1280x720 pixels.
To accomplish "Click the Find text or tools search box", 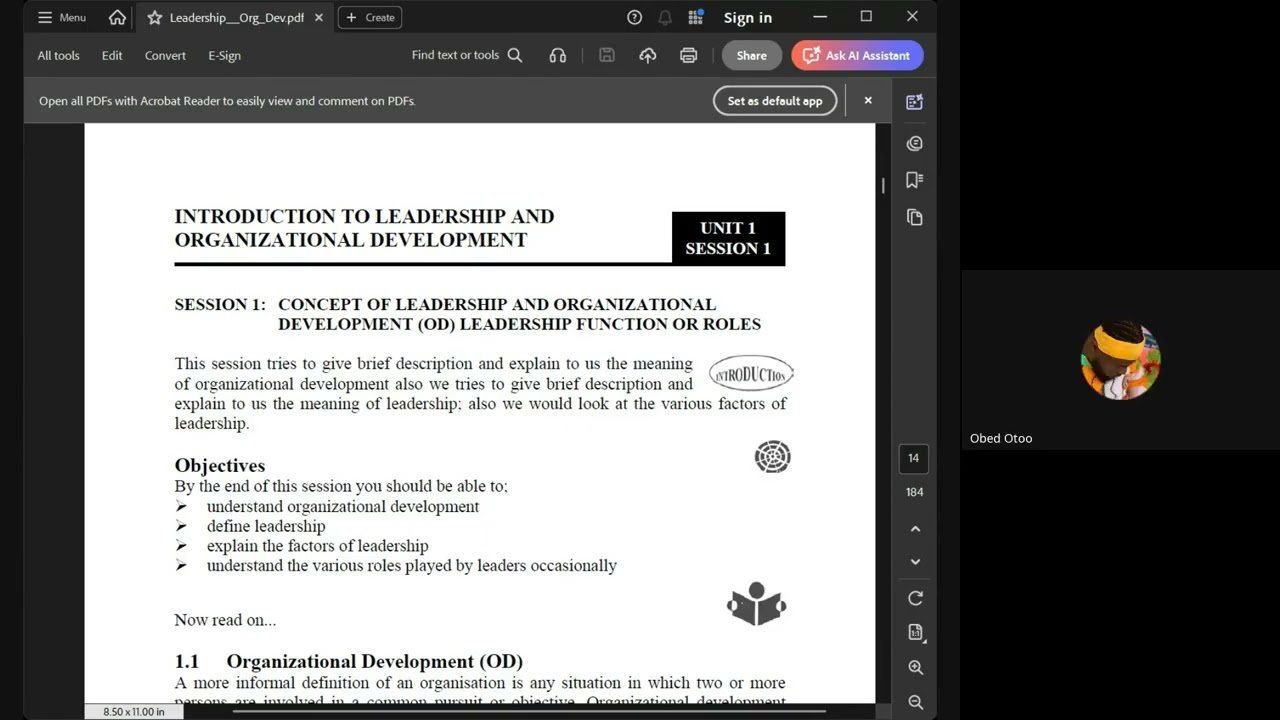I will click(x=467, y=55).
